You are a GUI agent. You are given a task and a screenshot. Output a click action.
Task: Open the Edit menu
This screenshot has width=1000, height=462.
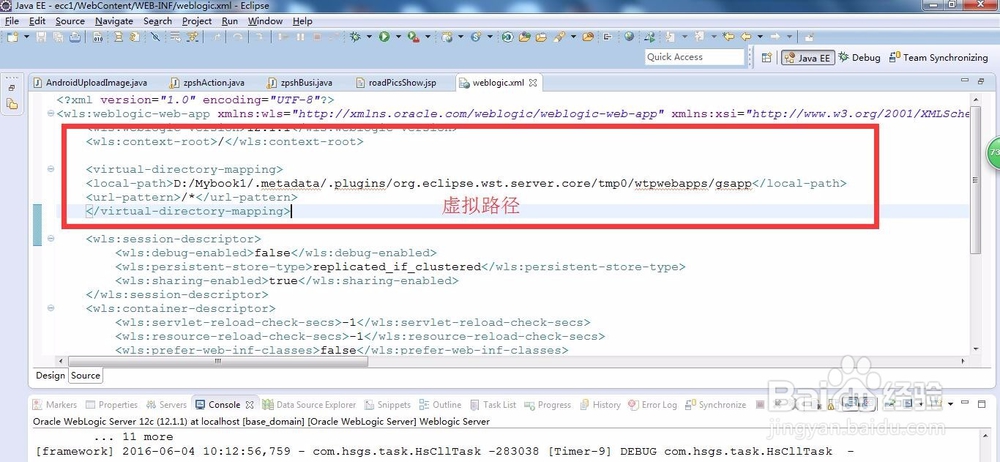(37, 21)
